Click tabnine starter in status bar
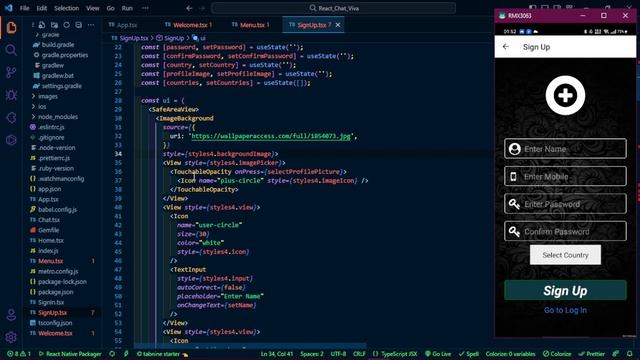Viewport: 640px width, 360px height. point(162,354)
